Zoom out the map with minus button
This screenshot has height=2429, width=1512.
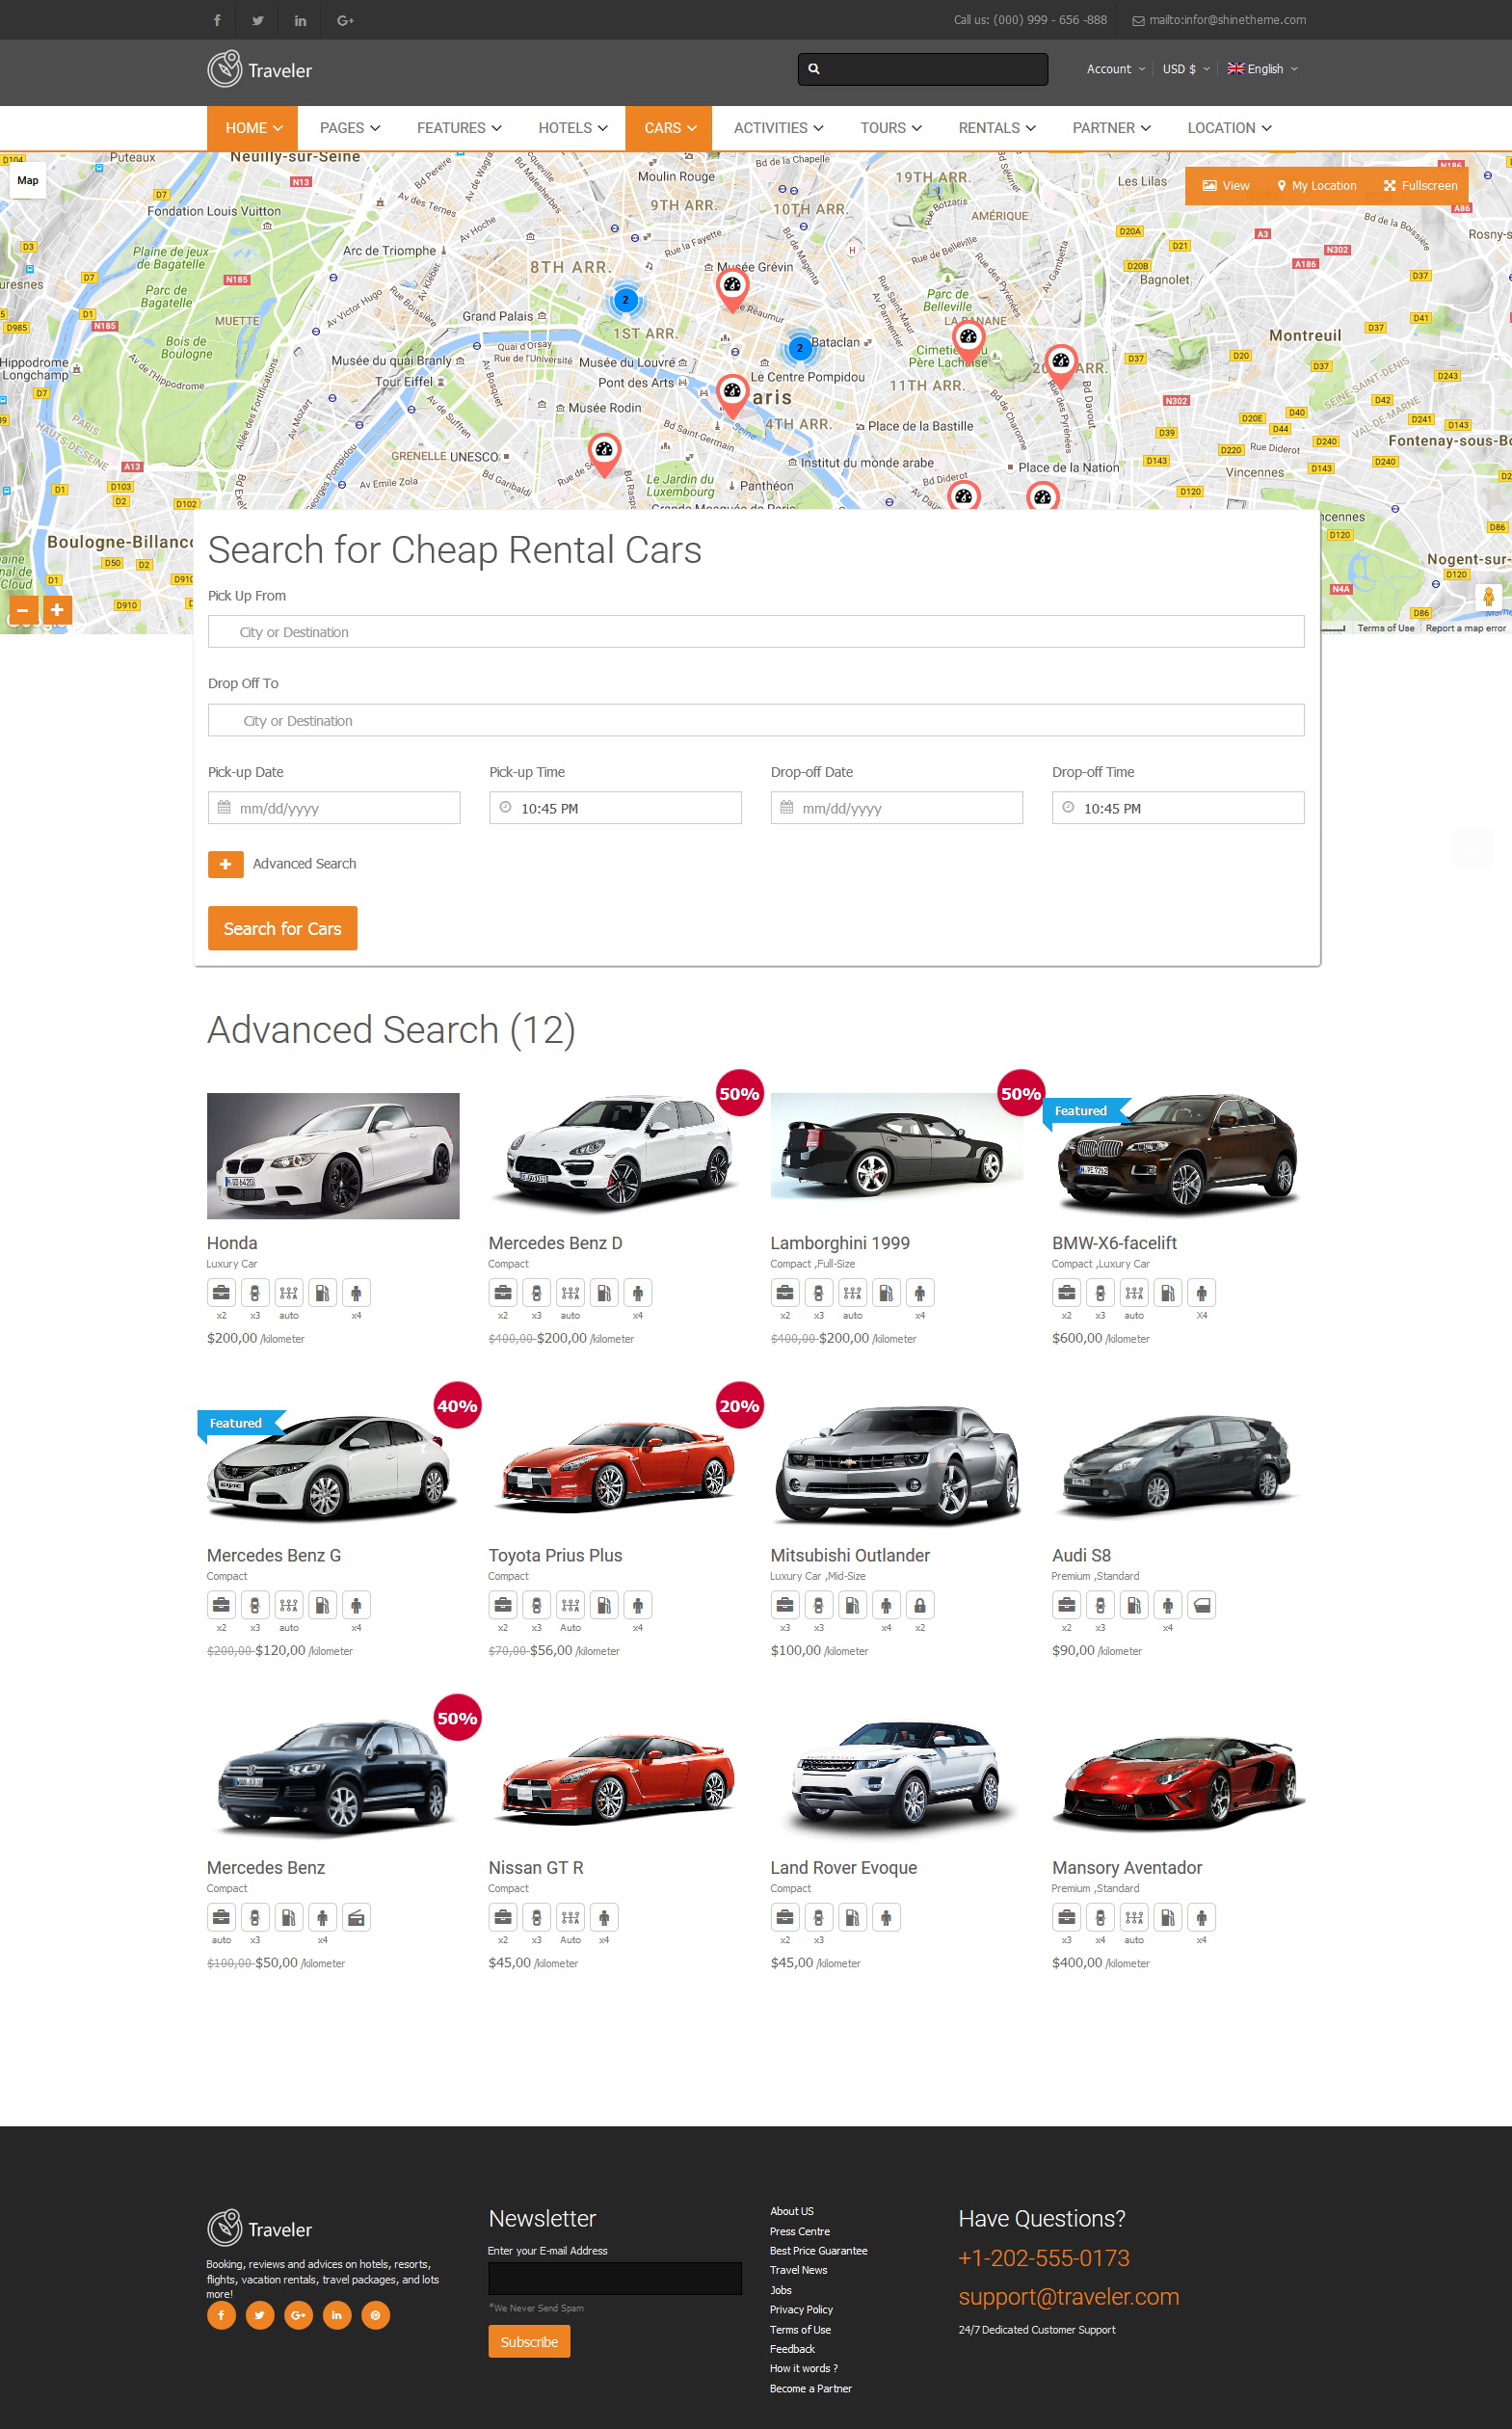pos(23,609)
